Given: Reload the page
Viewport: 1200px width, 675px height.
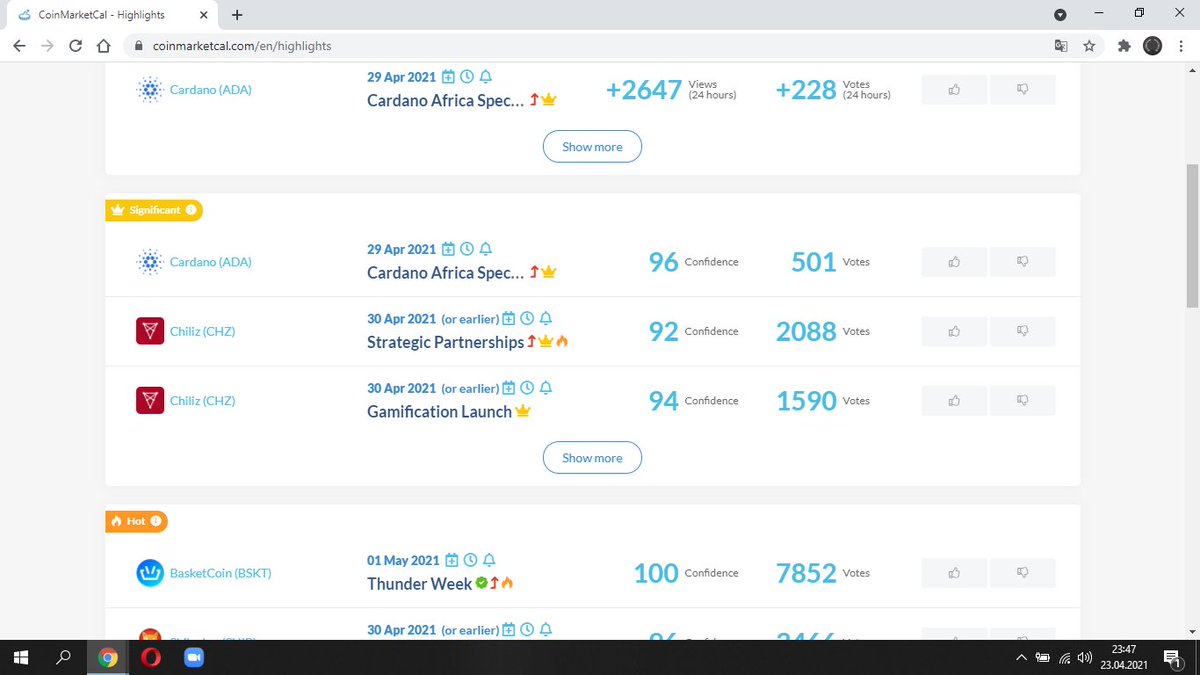Looking at the screenshot, I should click(x=75, y=46).
